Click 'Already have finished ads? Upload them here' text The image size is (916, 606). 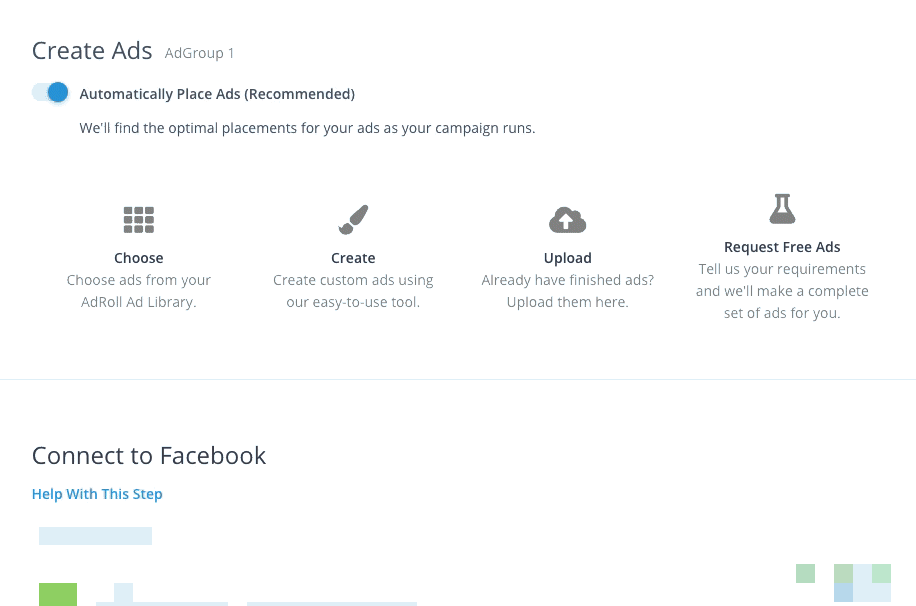[x=567, y=291]
